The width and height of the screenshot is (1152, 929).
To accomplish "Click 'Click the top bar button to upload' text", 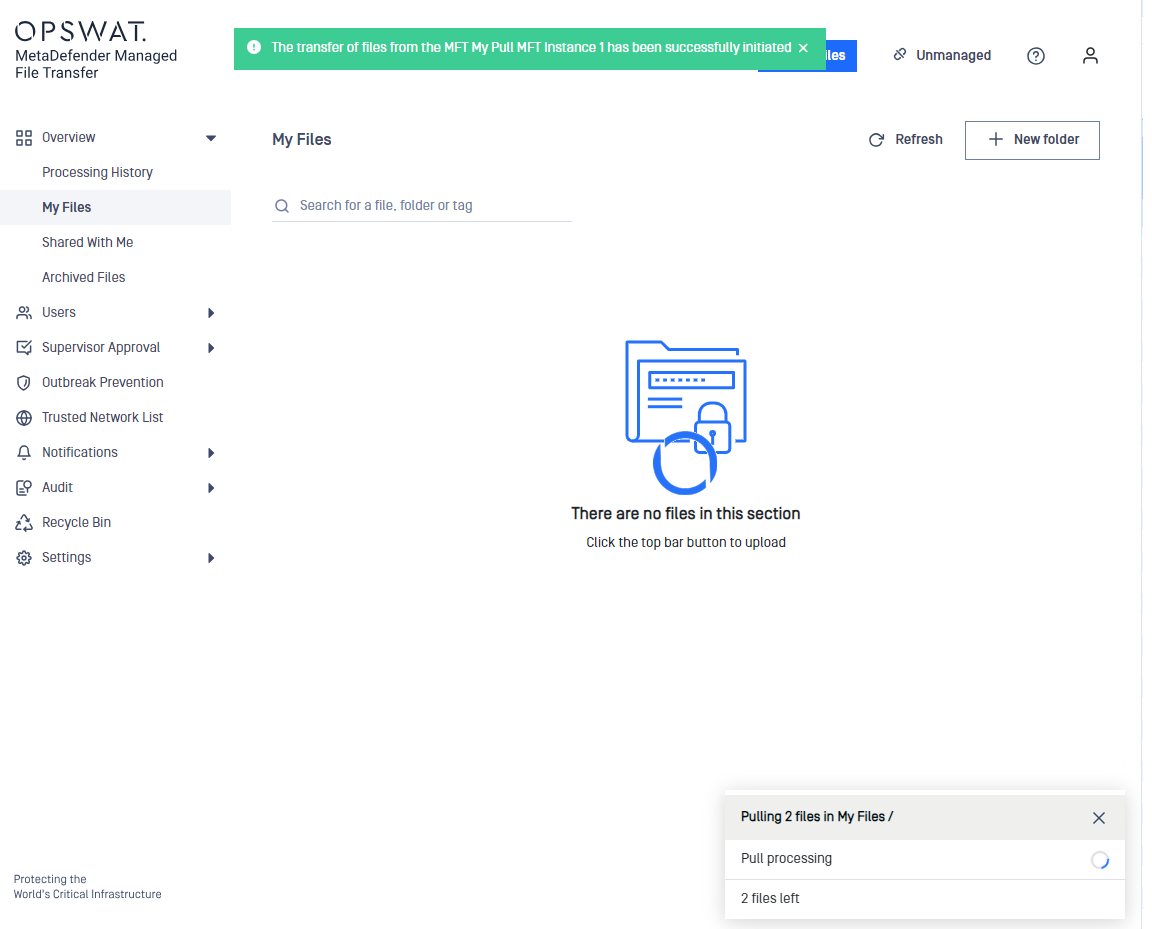I will (x=685, y=542).
